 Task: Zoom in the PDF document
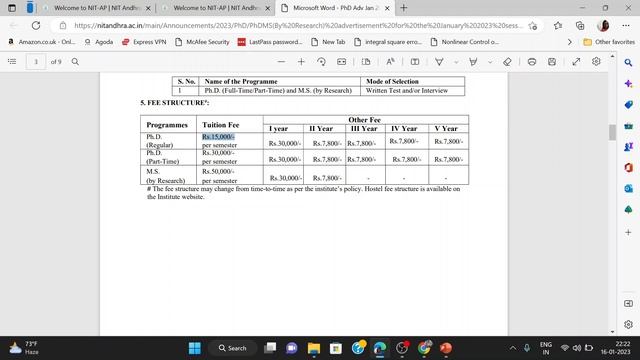click(301, 62)
